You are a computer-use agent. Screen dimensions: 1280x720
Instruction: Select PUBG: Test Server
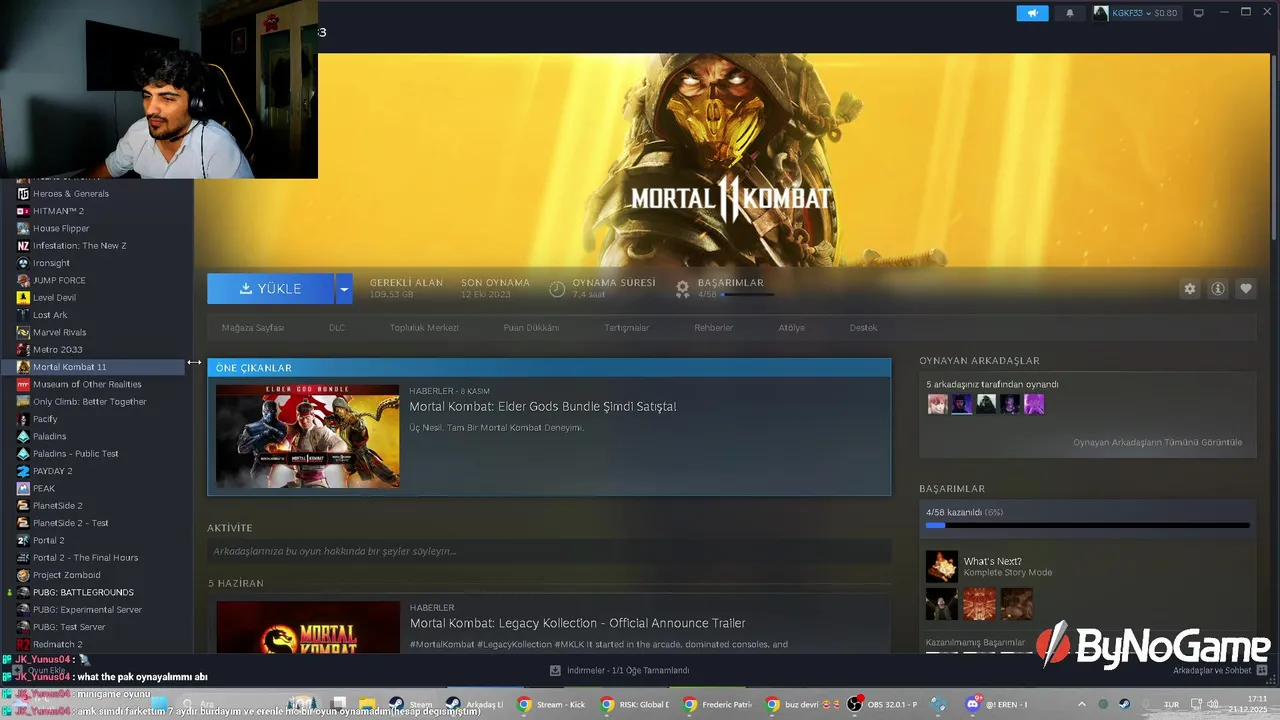point(69,627)
